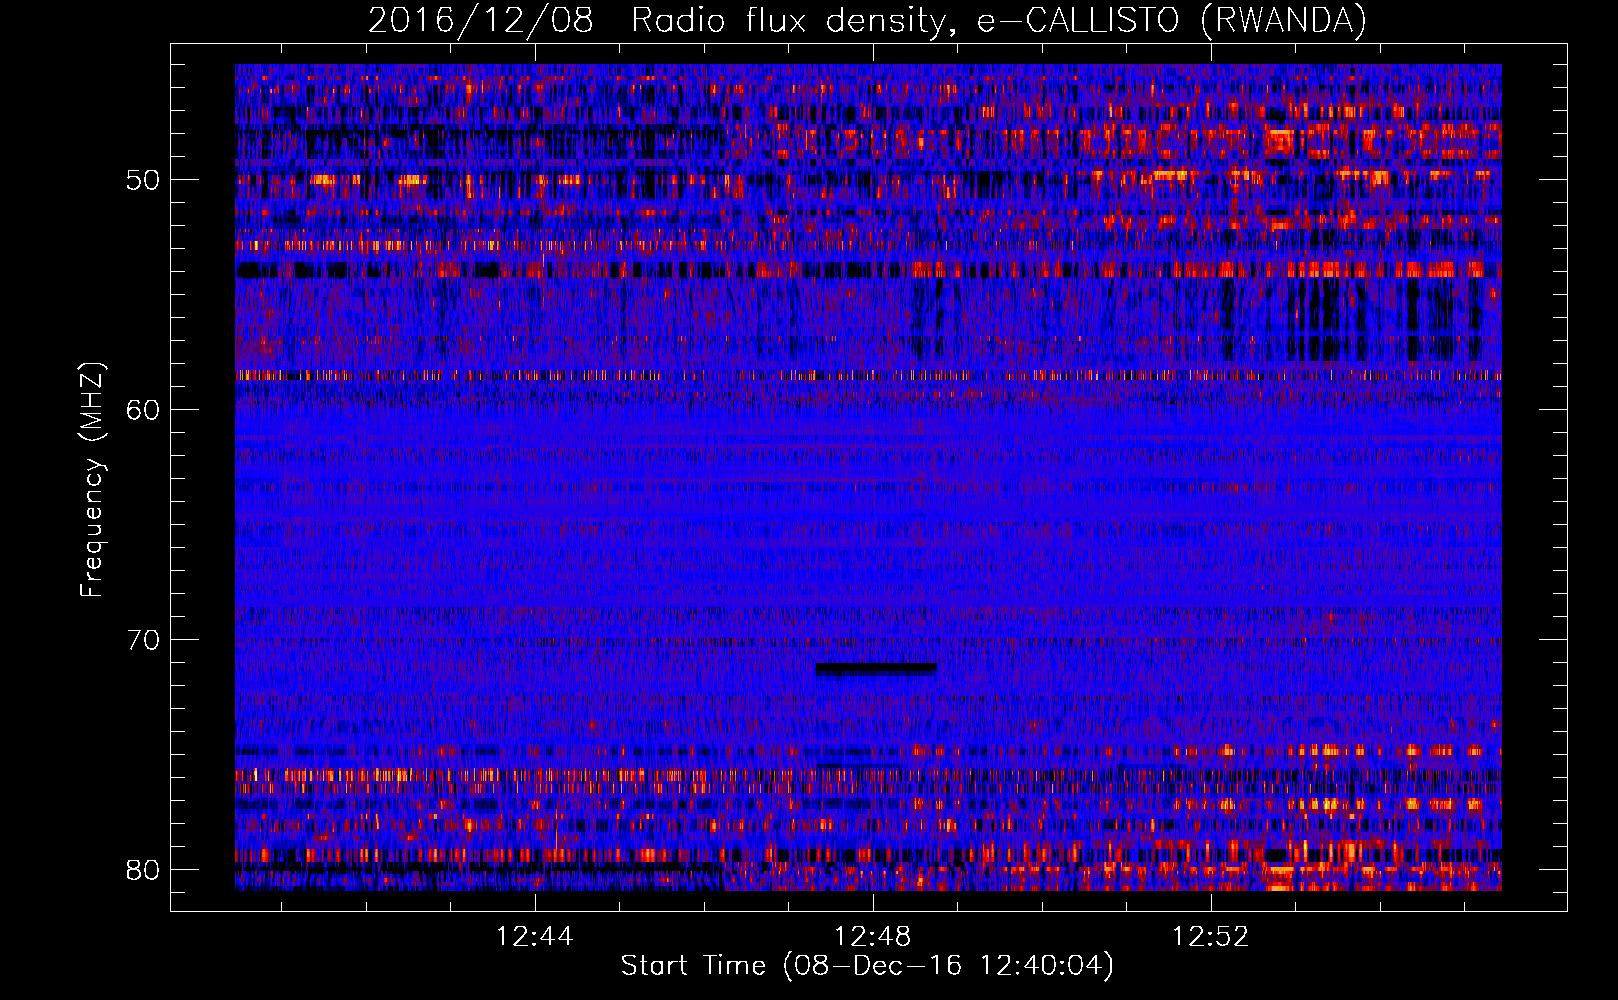This screenshot has height=1000, width=1618.
Task: Click the 80 frequency tick label
Action: (143, 870)
